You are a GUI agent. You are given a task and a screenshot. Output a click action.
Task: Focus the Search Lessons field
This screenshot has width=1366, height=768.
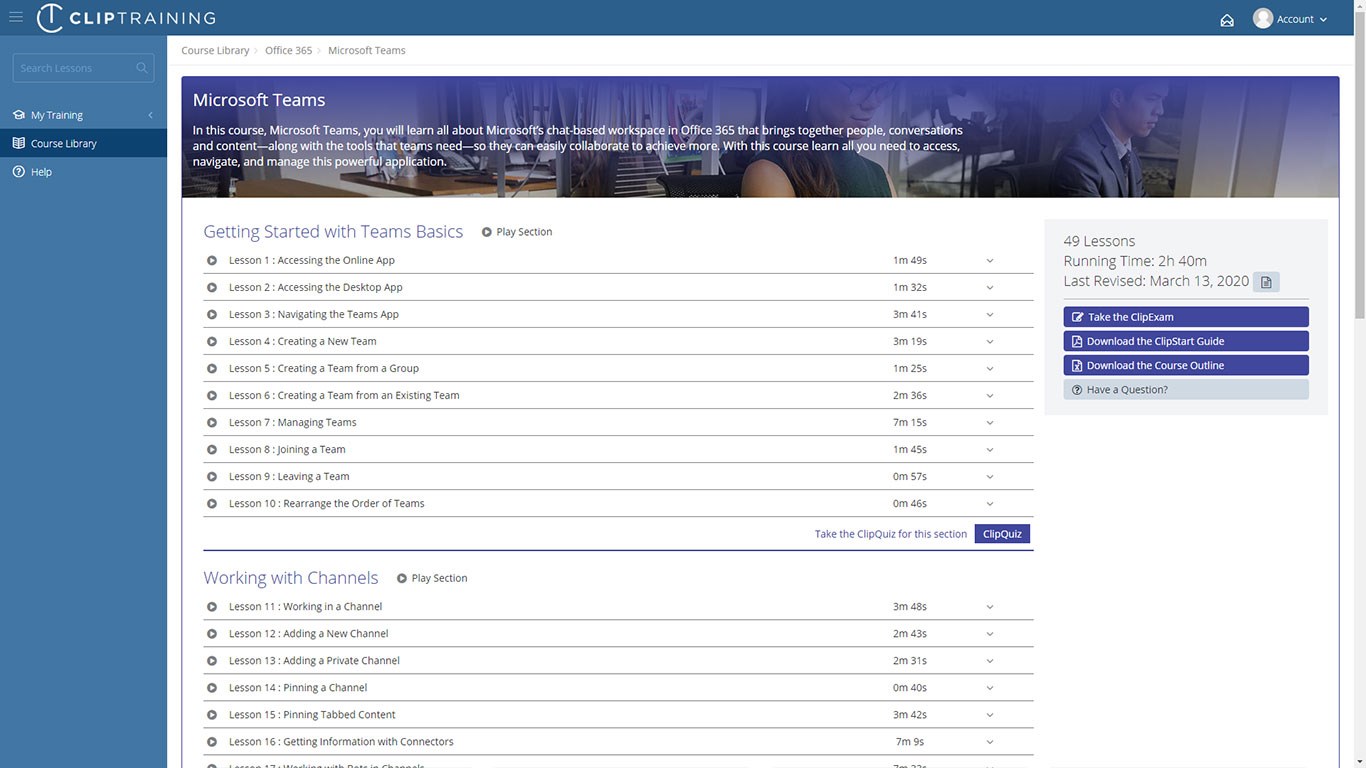coord(83,68)
